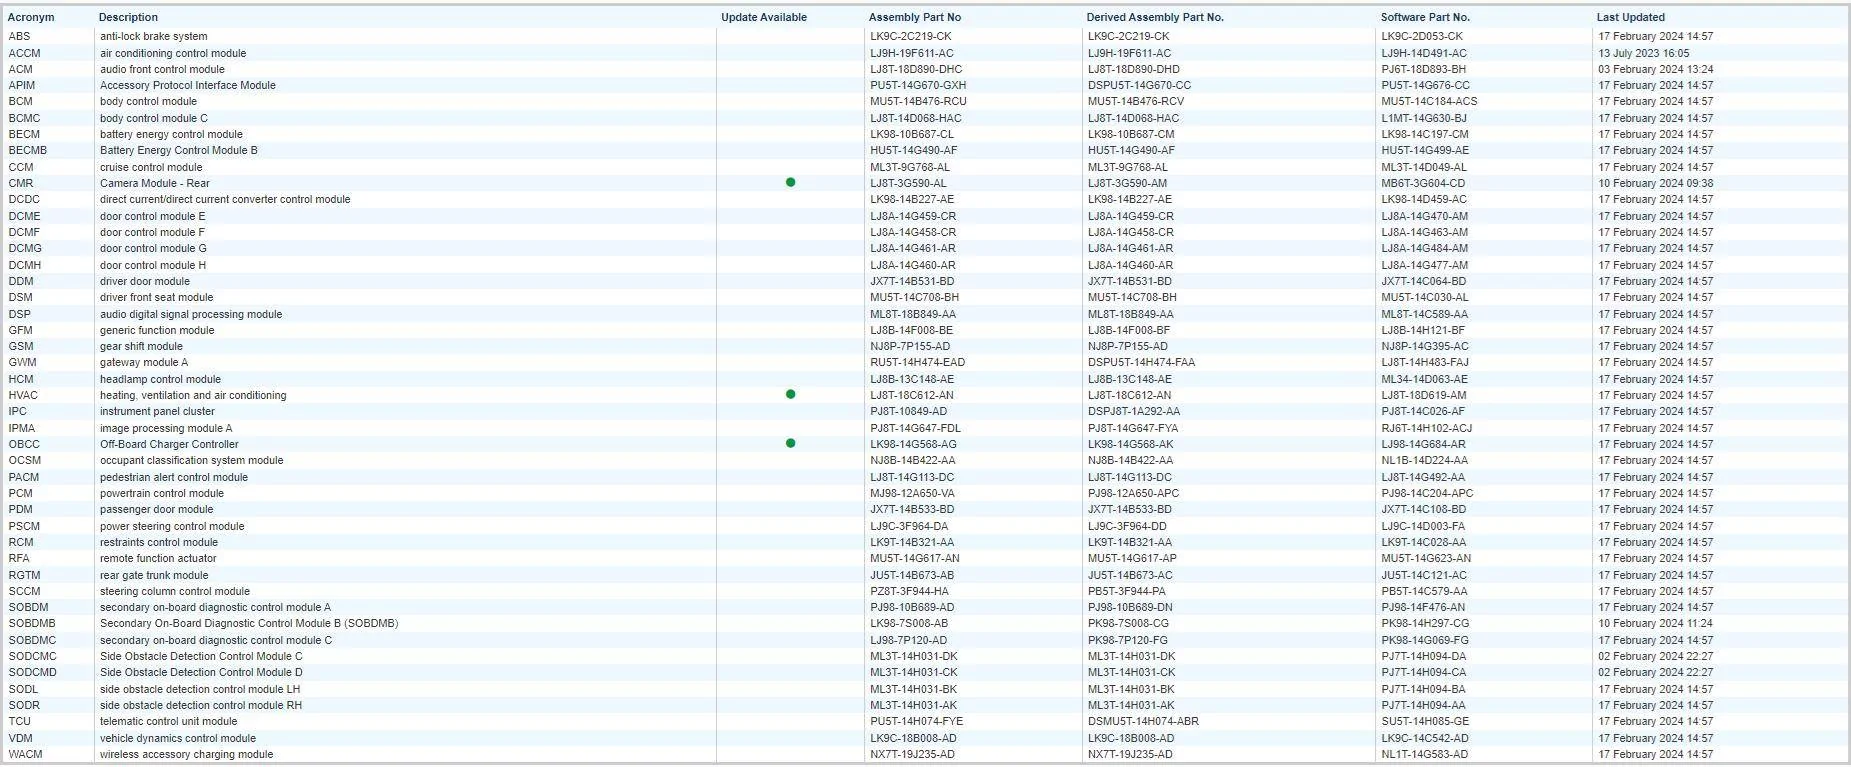
Task: Select the APIM acronym row
Action: 22,86
